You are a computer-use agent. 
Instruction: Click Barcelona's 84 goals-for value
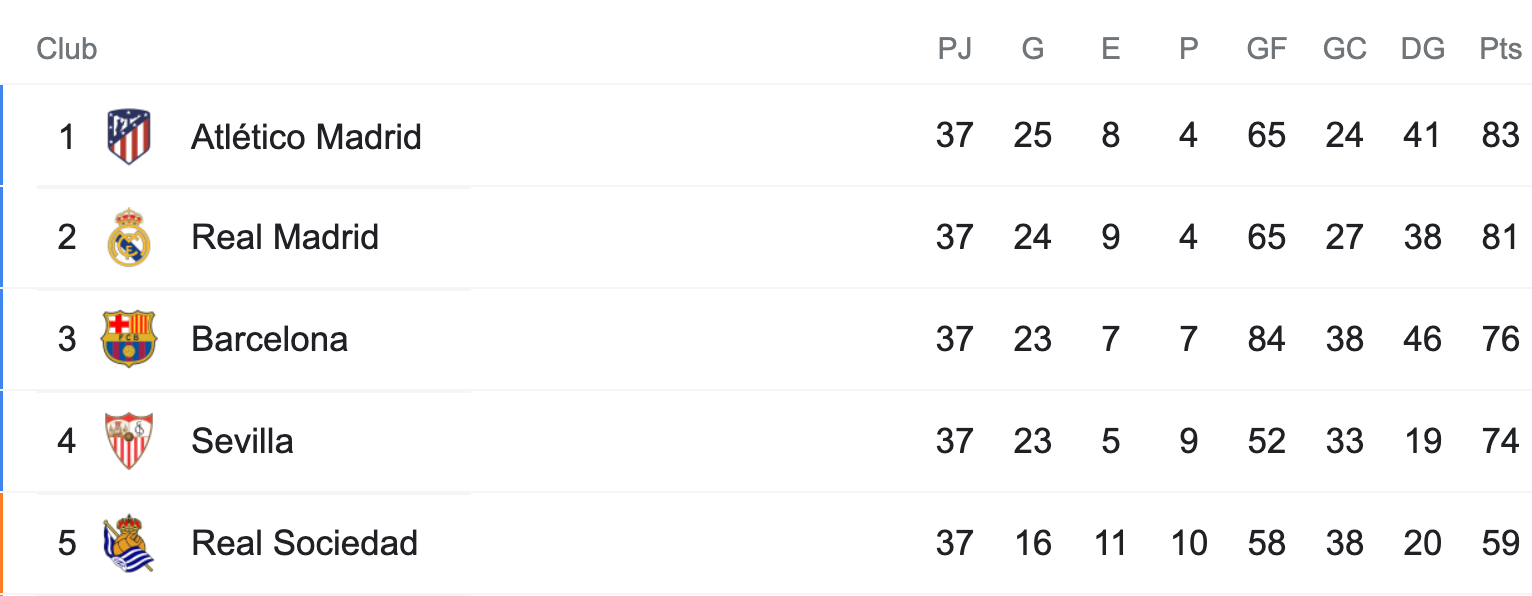[x=1266, y=339]
